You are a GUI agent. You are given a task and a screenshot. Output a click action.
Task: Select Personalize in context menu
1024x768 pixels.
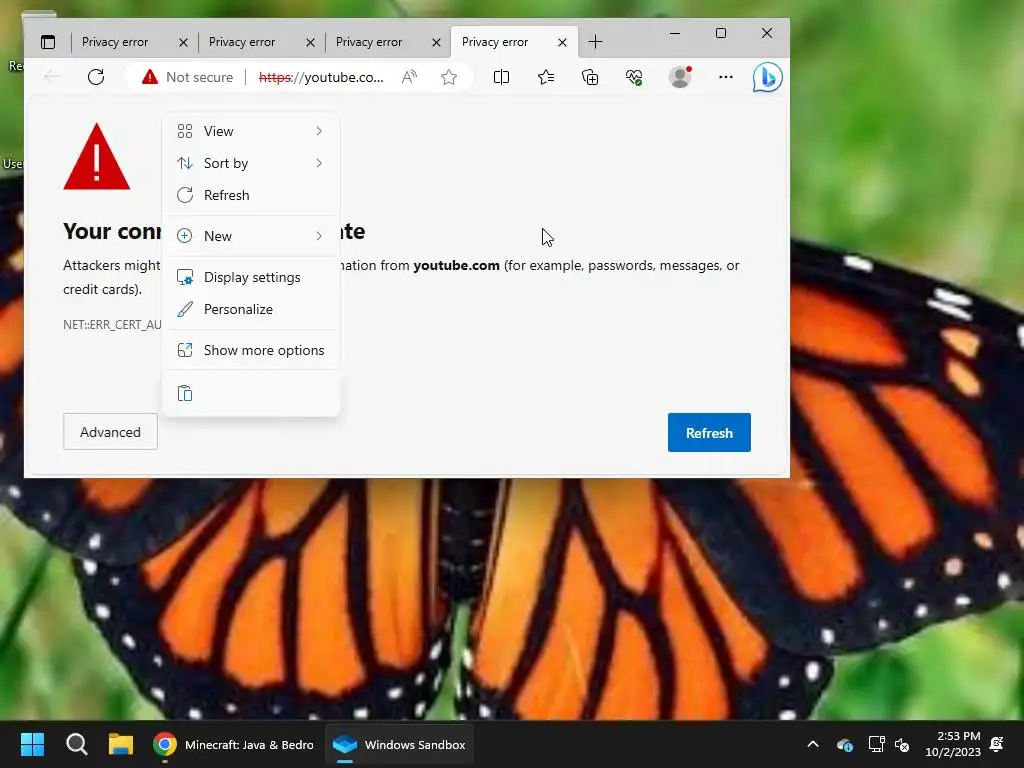tap(251, 310)
